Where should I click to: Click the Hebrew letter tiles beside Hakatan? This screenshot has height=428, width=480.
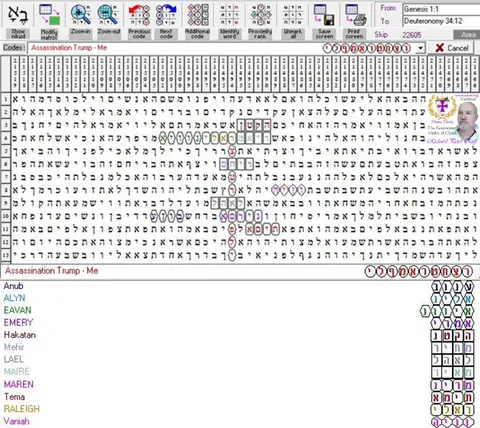pos(452,336)
